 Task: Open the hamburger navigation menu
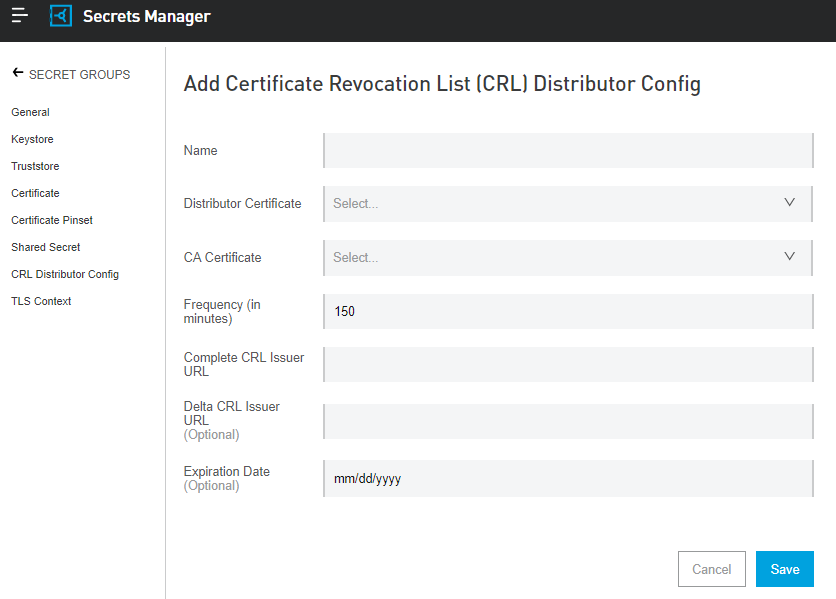(20, 16)
